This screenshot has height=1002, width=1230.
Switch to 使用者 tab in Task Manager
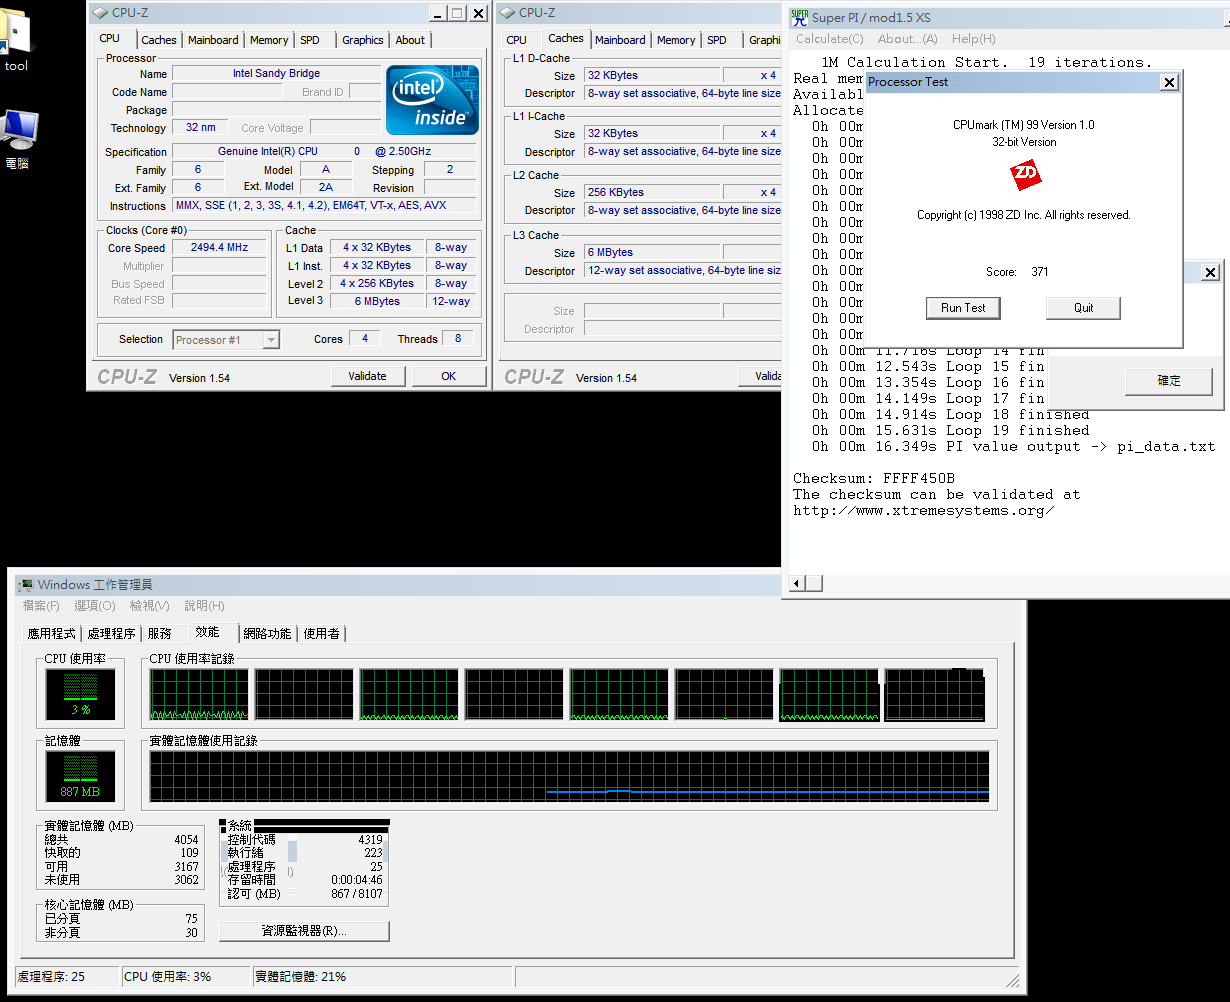pyautogui.click(x=321, y=634)
